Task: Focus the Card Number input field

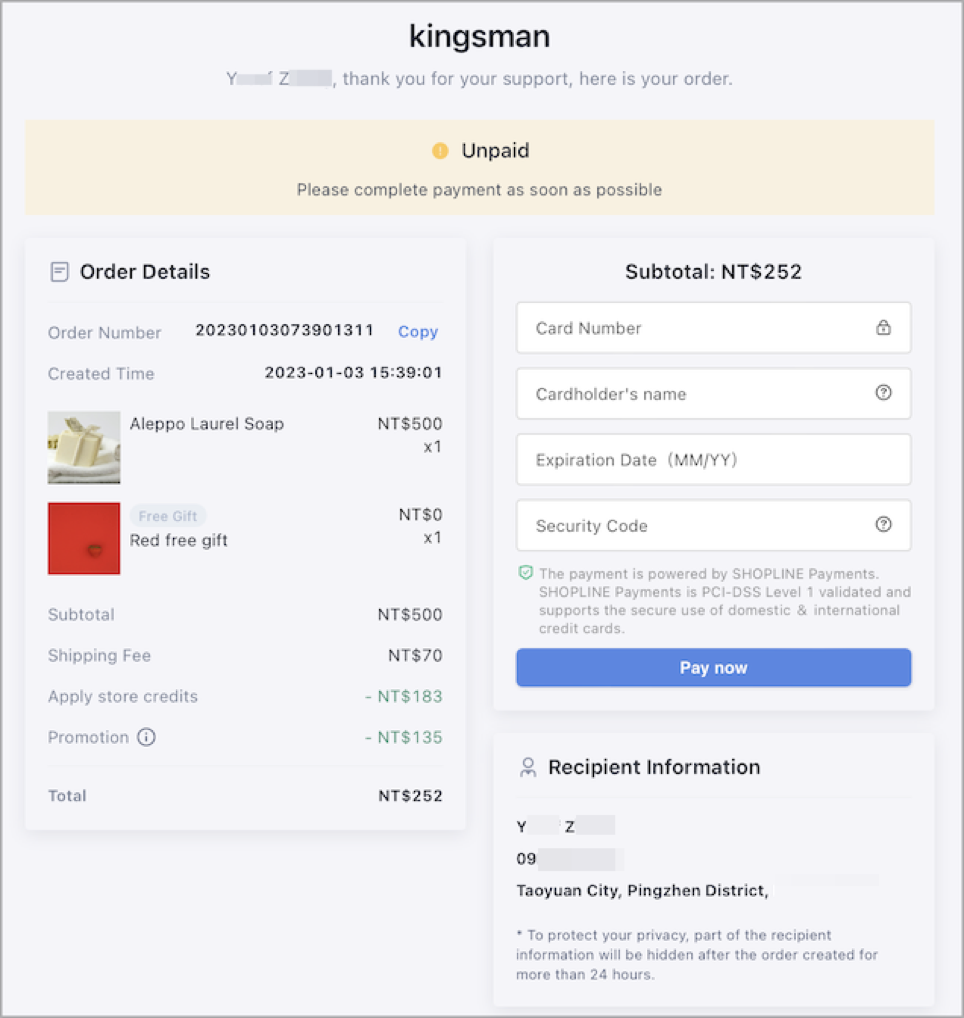Action: click(x=713, y=328)
